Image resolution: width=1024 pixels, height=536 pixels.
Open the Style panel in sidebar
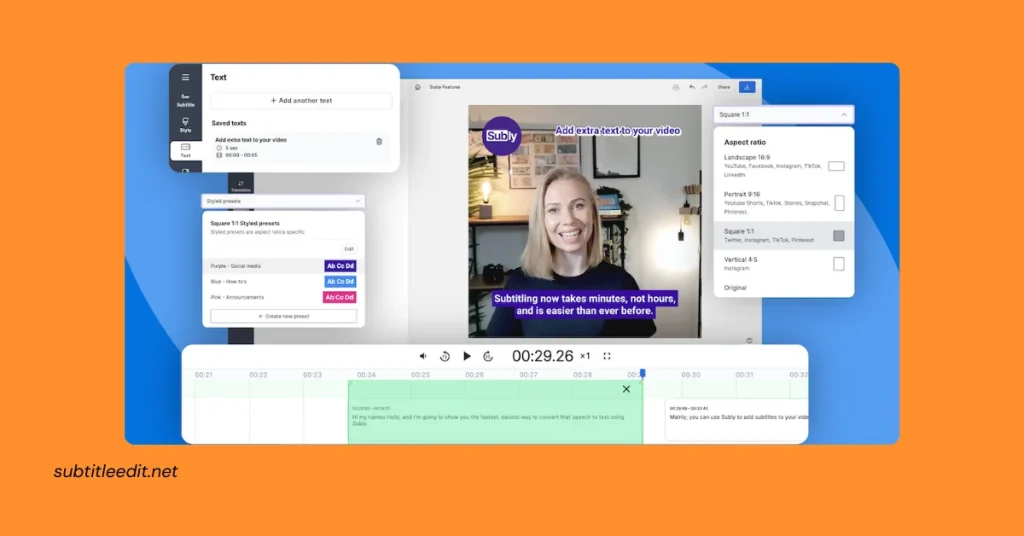click(x=185, y=125)
